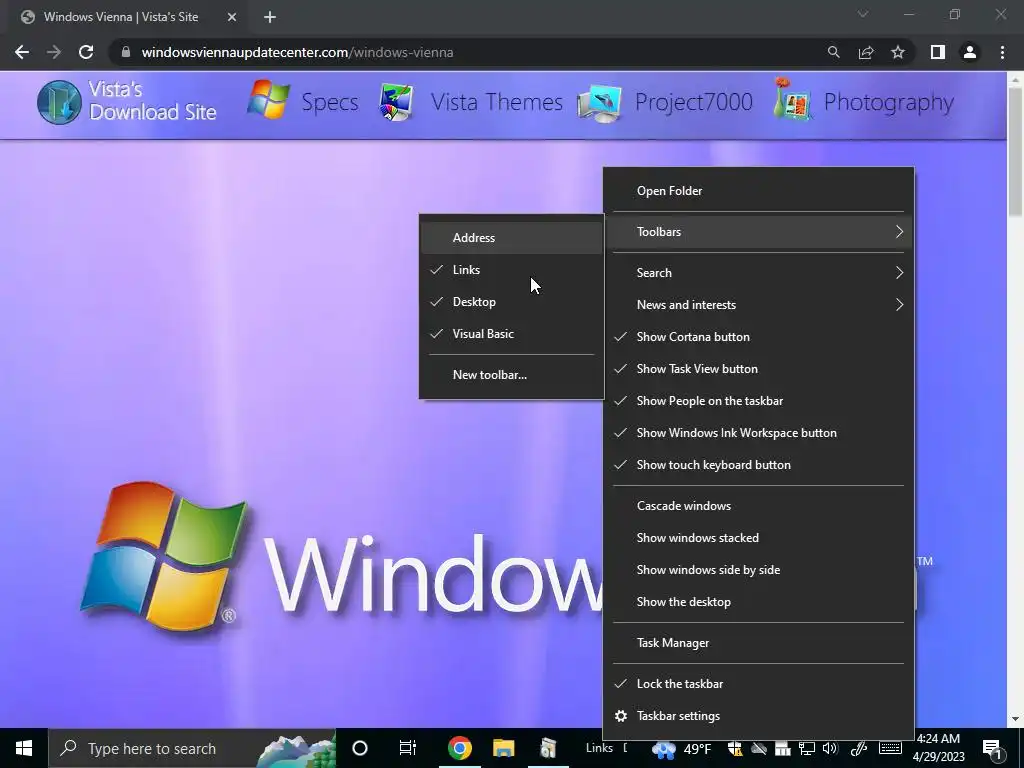Expand the Toolbars submenu
This screenshot has width=1024, height=768.
point(758,232)
